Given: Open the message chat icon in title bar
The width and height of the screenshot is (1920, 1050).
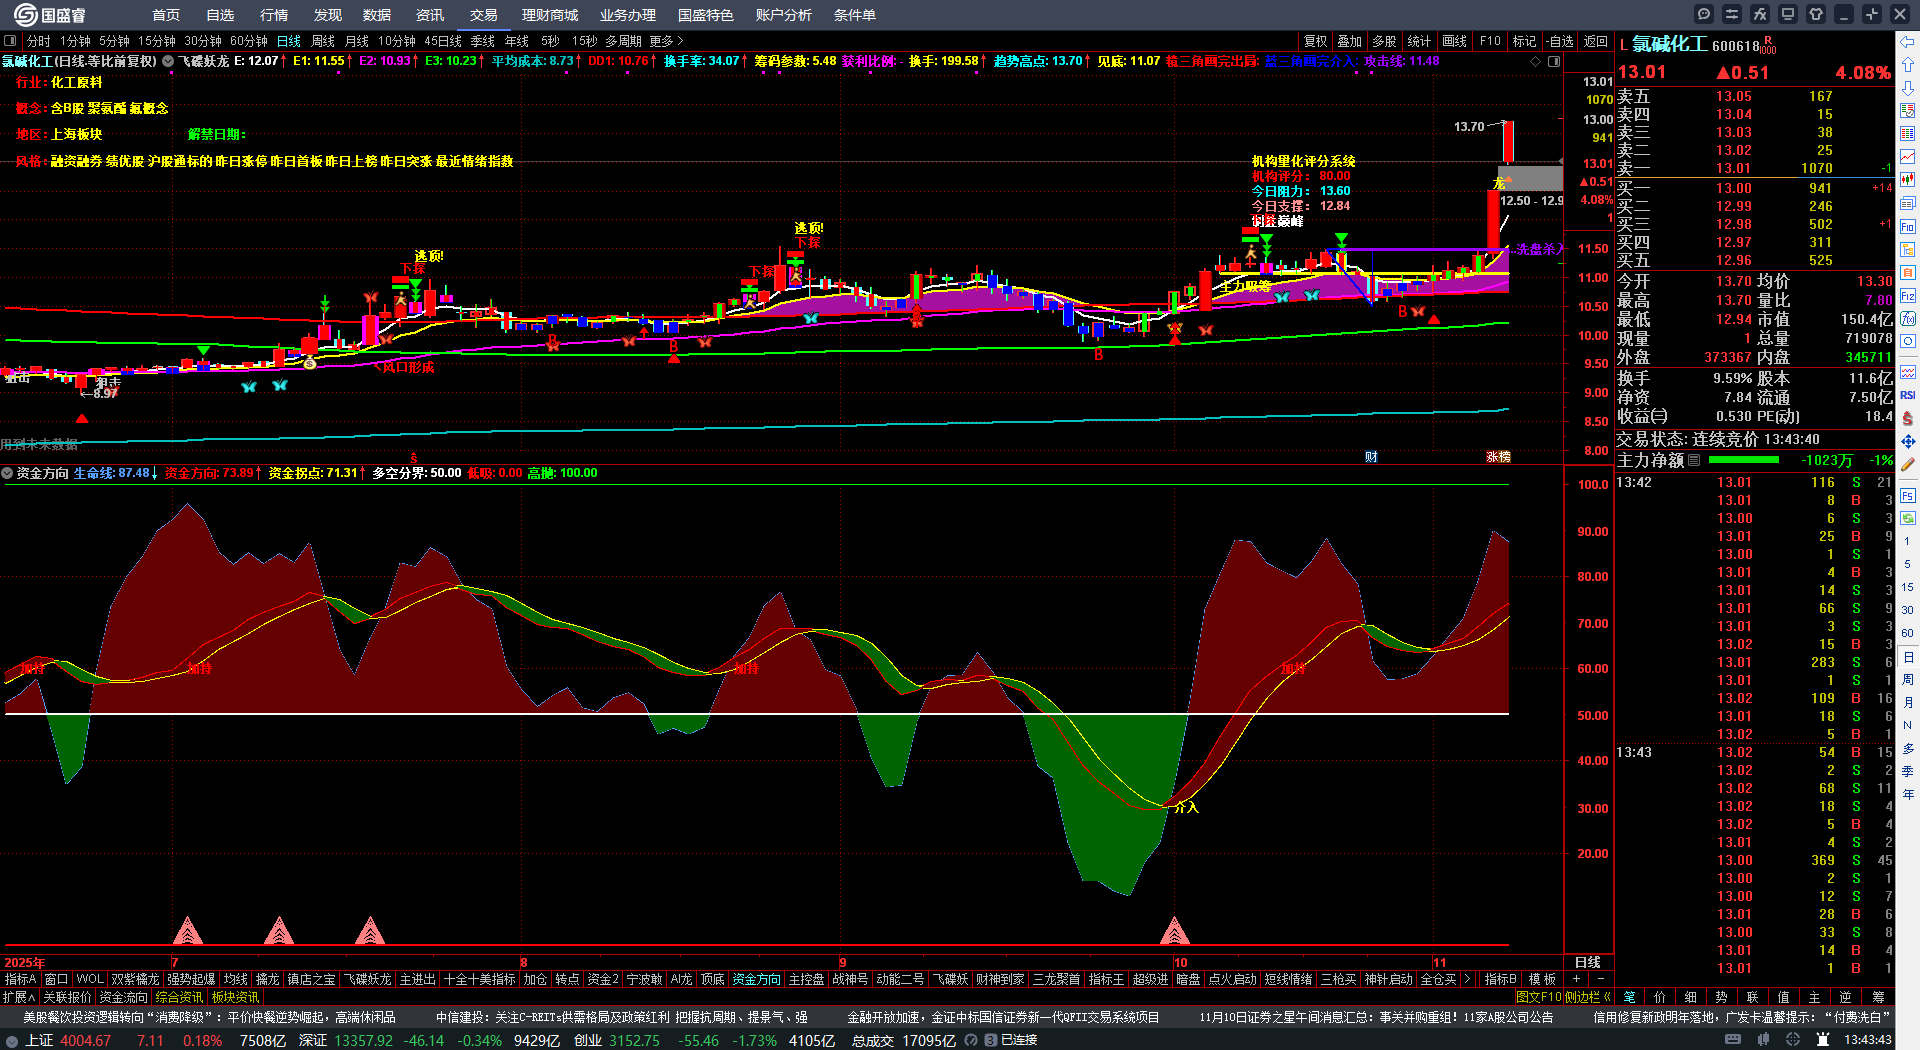Looking at the screenshot, I should 1704,14.
